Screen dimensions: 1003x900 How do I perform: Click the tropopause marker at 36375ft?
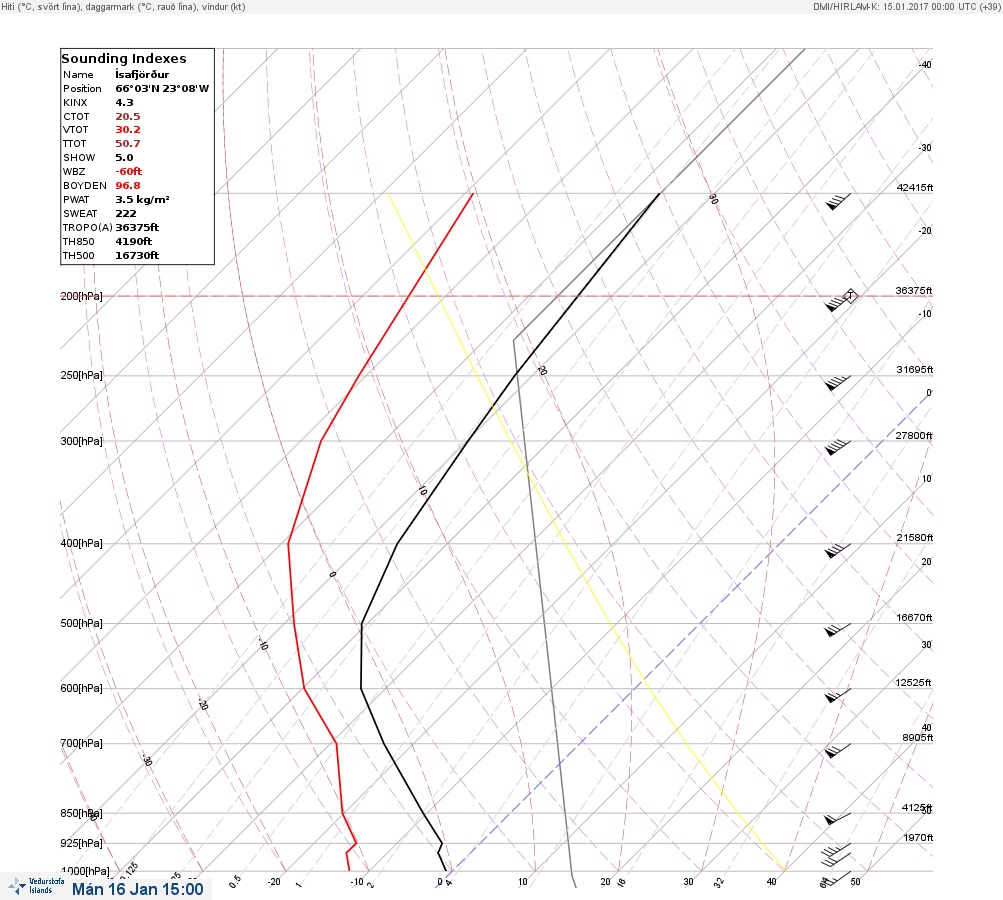850,296
